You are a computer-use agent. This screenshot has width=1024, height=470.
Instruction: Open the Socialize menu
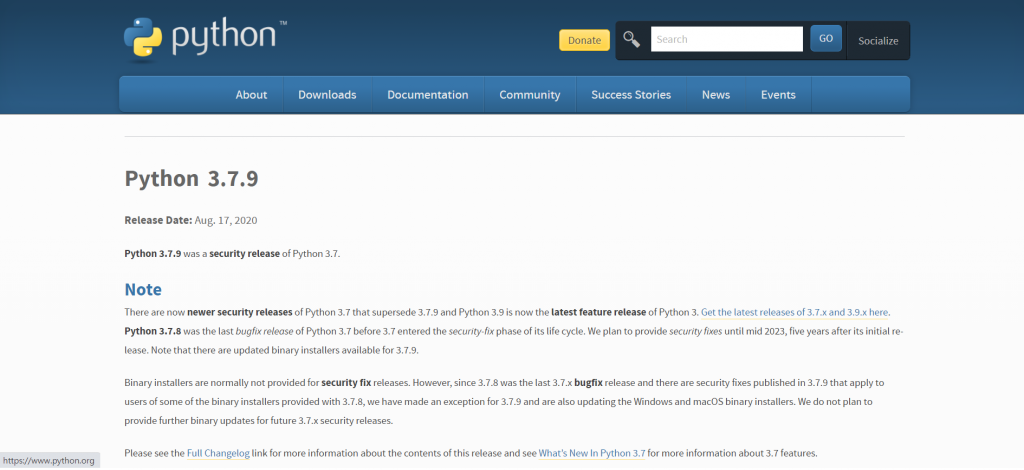click(878, 40)
